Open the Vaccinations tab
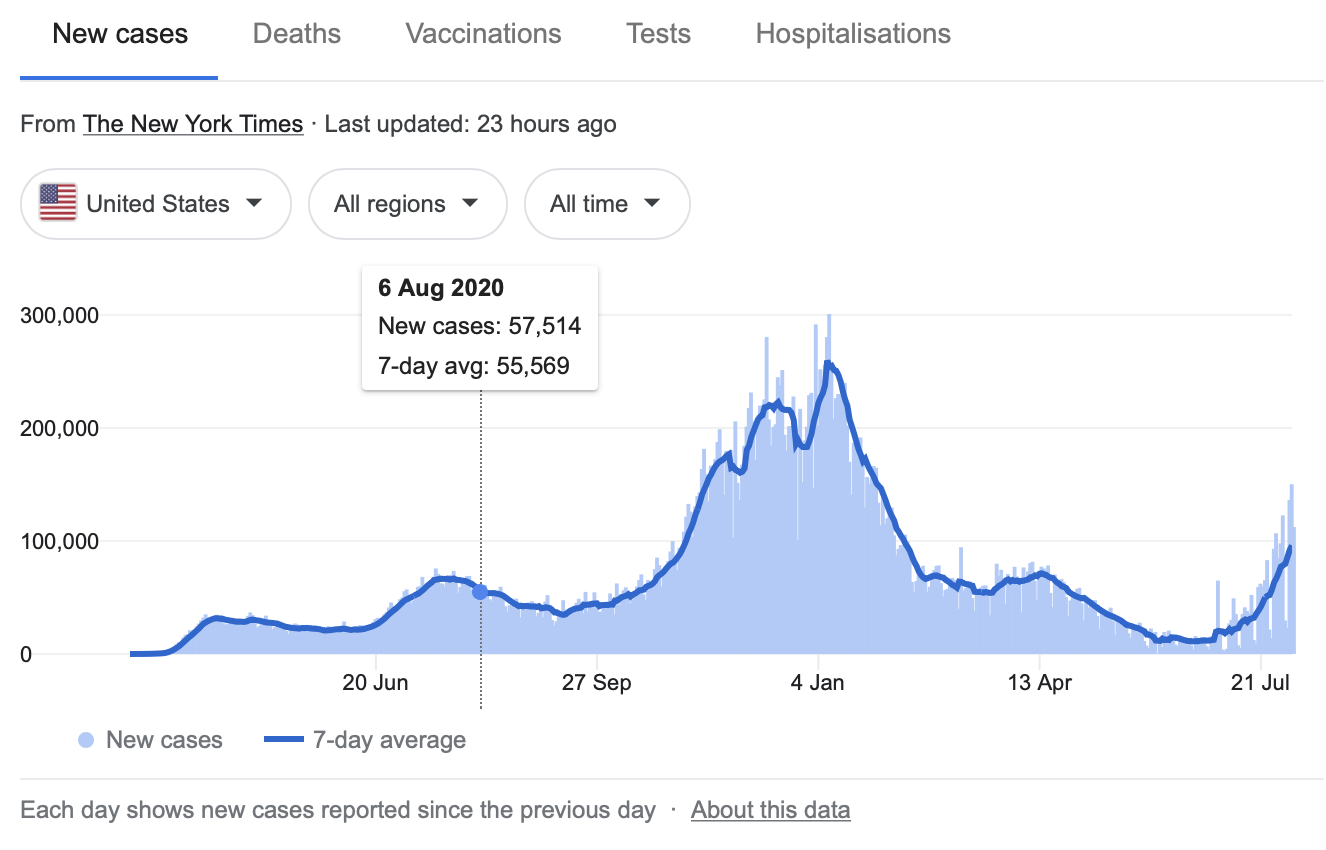Image resolution: width=1326 pixels, height=850 pixels. coord(483,34)
